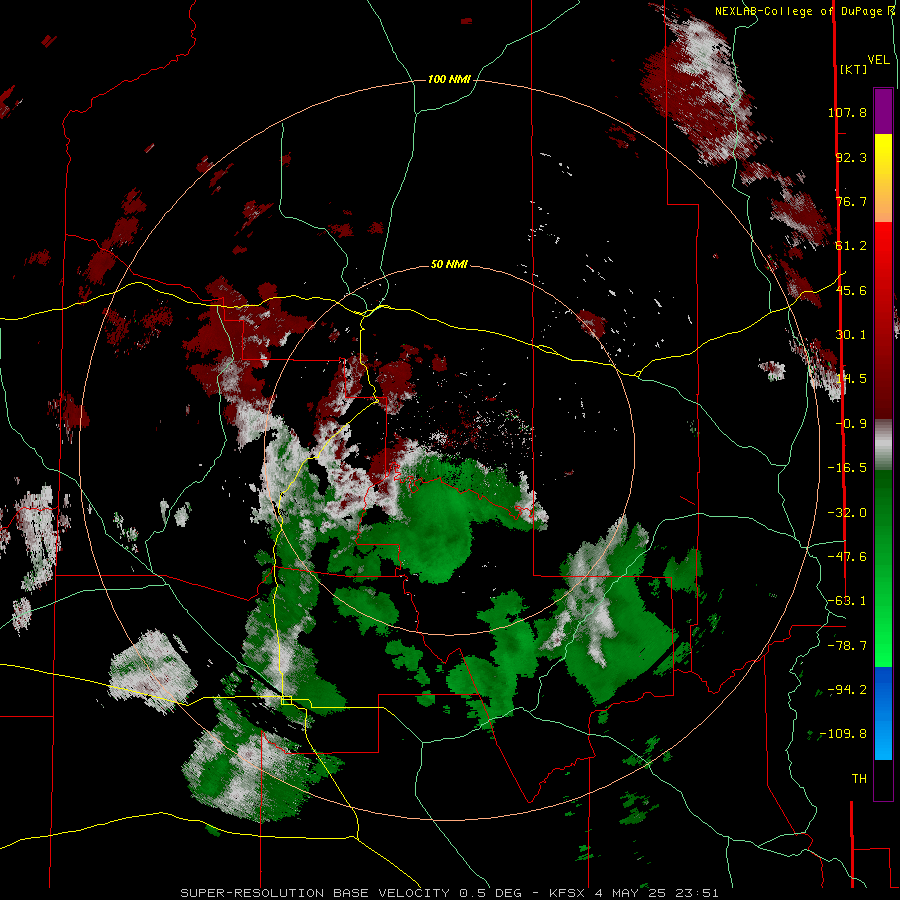The width and height of the screenshot is (900, 900).
Task: Click the [KT] units label
Action: pos(854,69)
